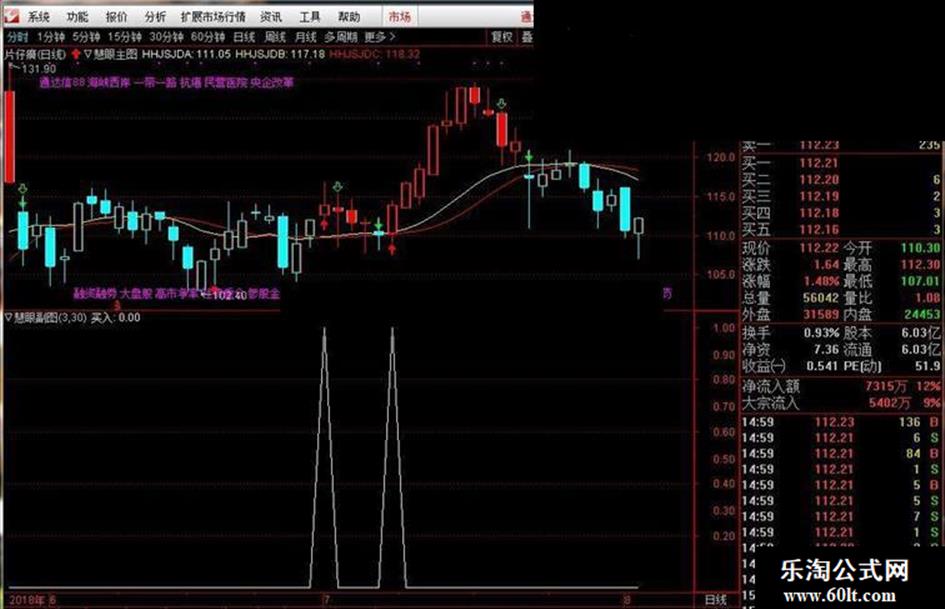Viewport: 945px width, 609px height.
Task: Select the 多周期 tab
Action: click(x=341, y=37)
